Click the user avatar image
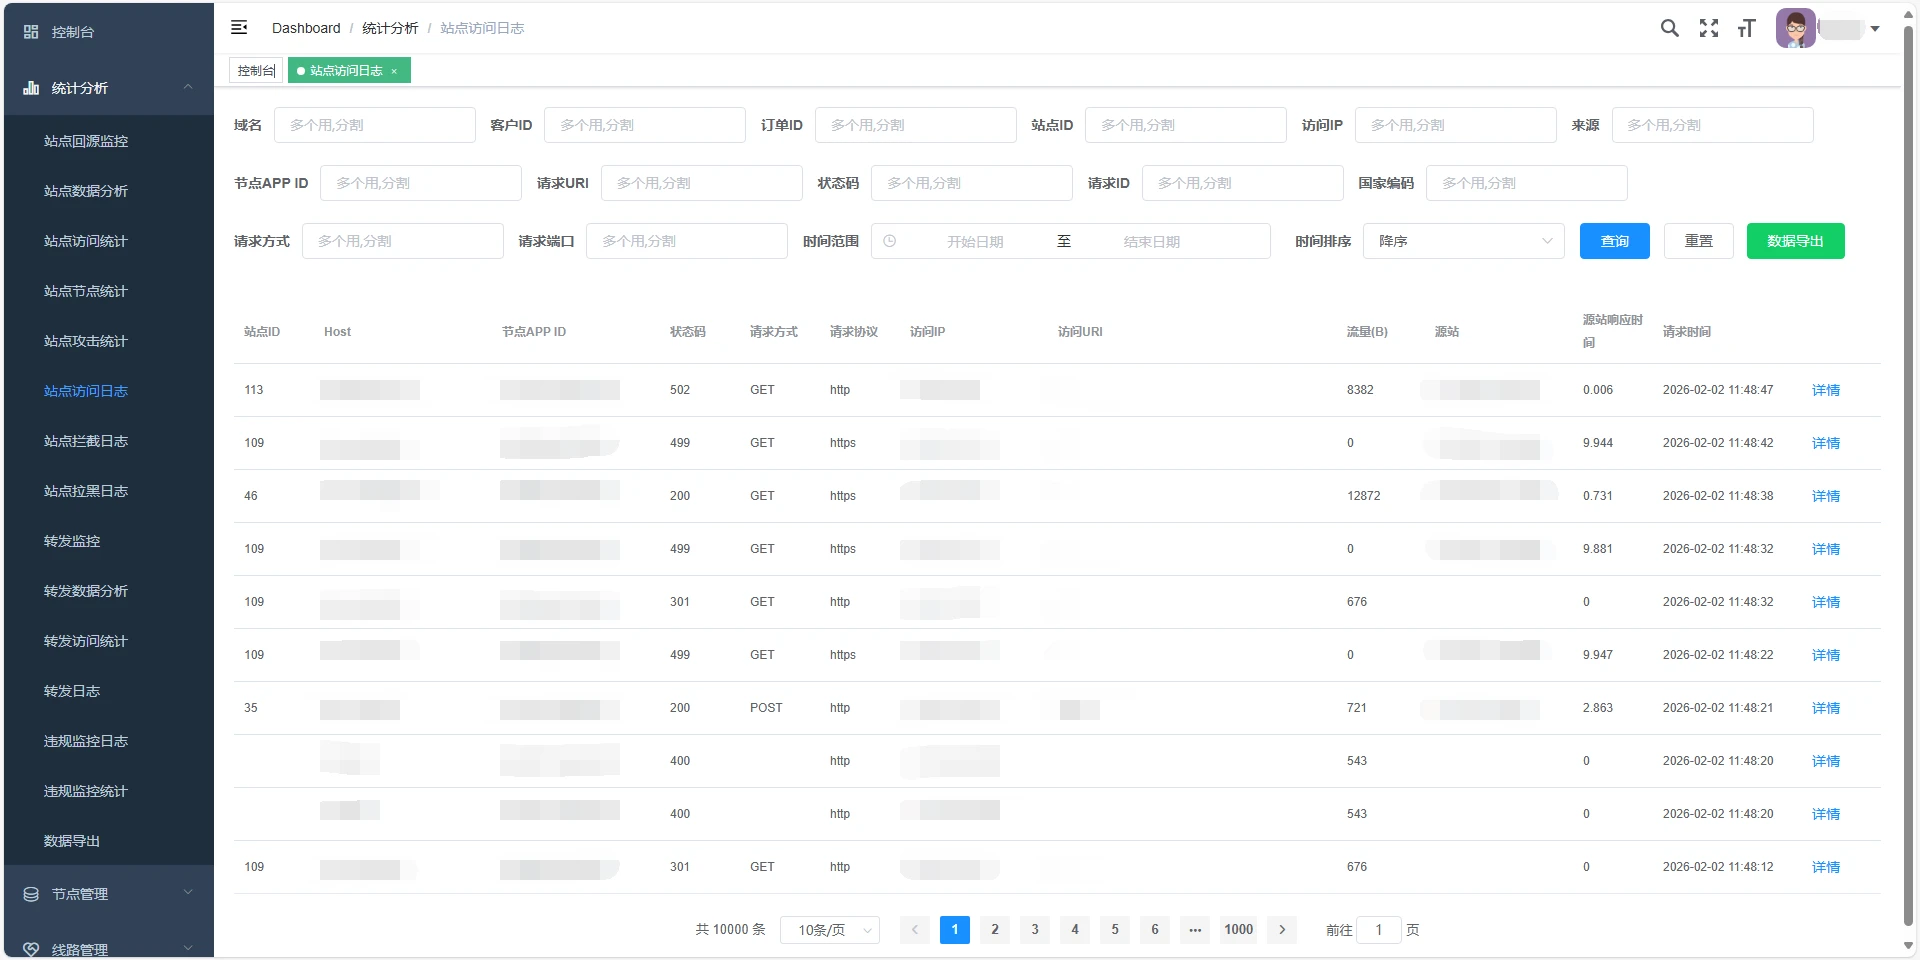The image size is (1920, 960). click(1796, 27)
